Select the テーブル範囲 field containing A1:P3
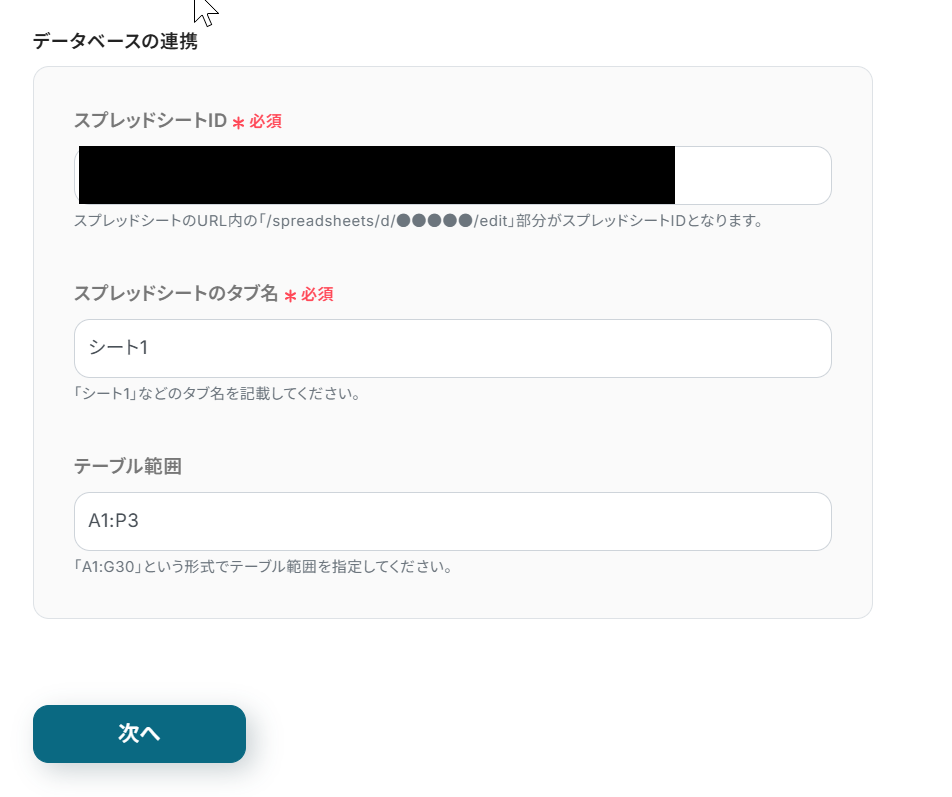The height and width of the screenshot is (797, 952). (x=452, y=521)
